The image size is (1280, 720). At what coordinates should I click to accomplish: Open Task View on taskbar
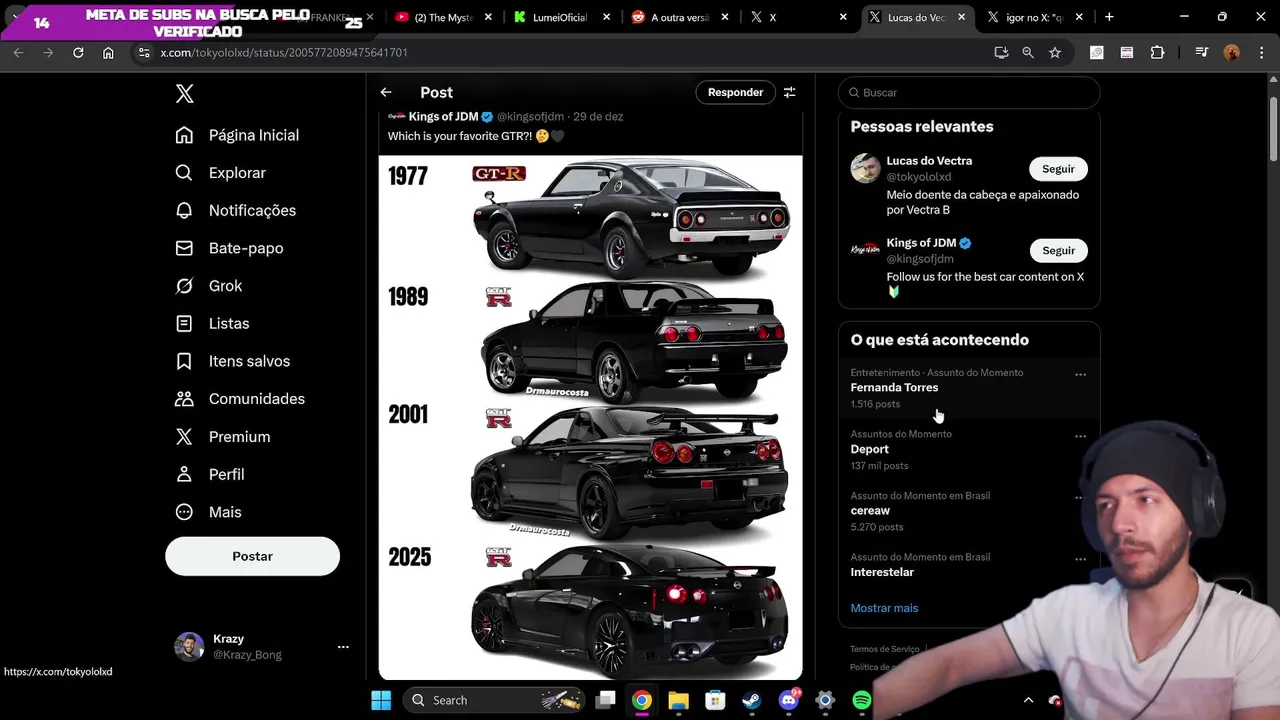[x=605, y=700]
